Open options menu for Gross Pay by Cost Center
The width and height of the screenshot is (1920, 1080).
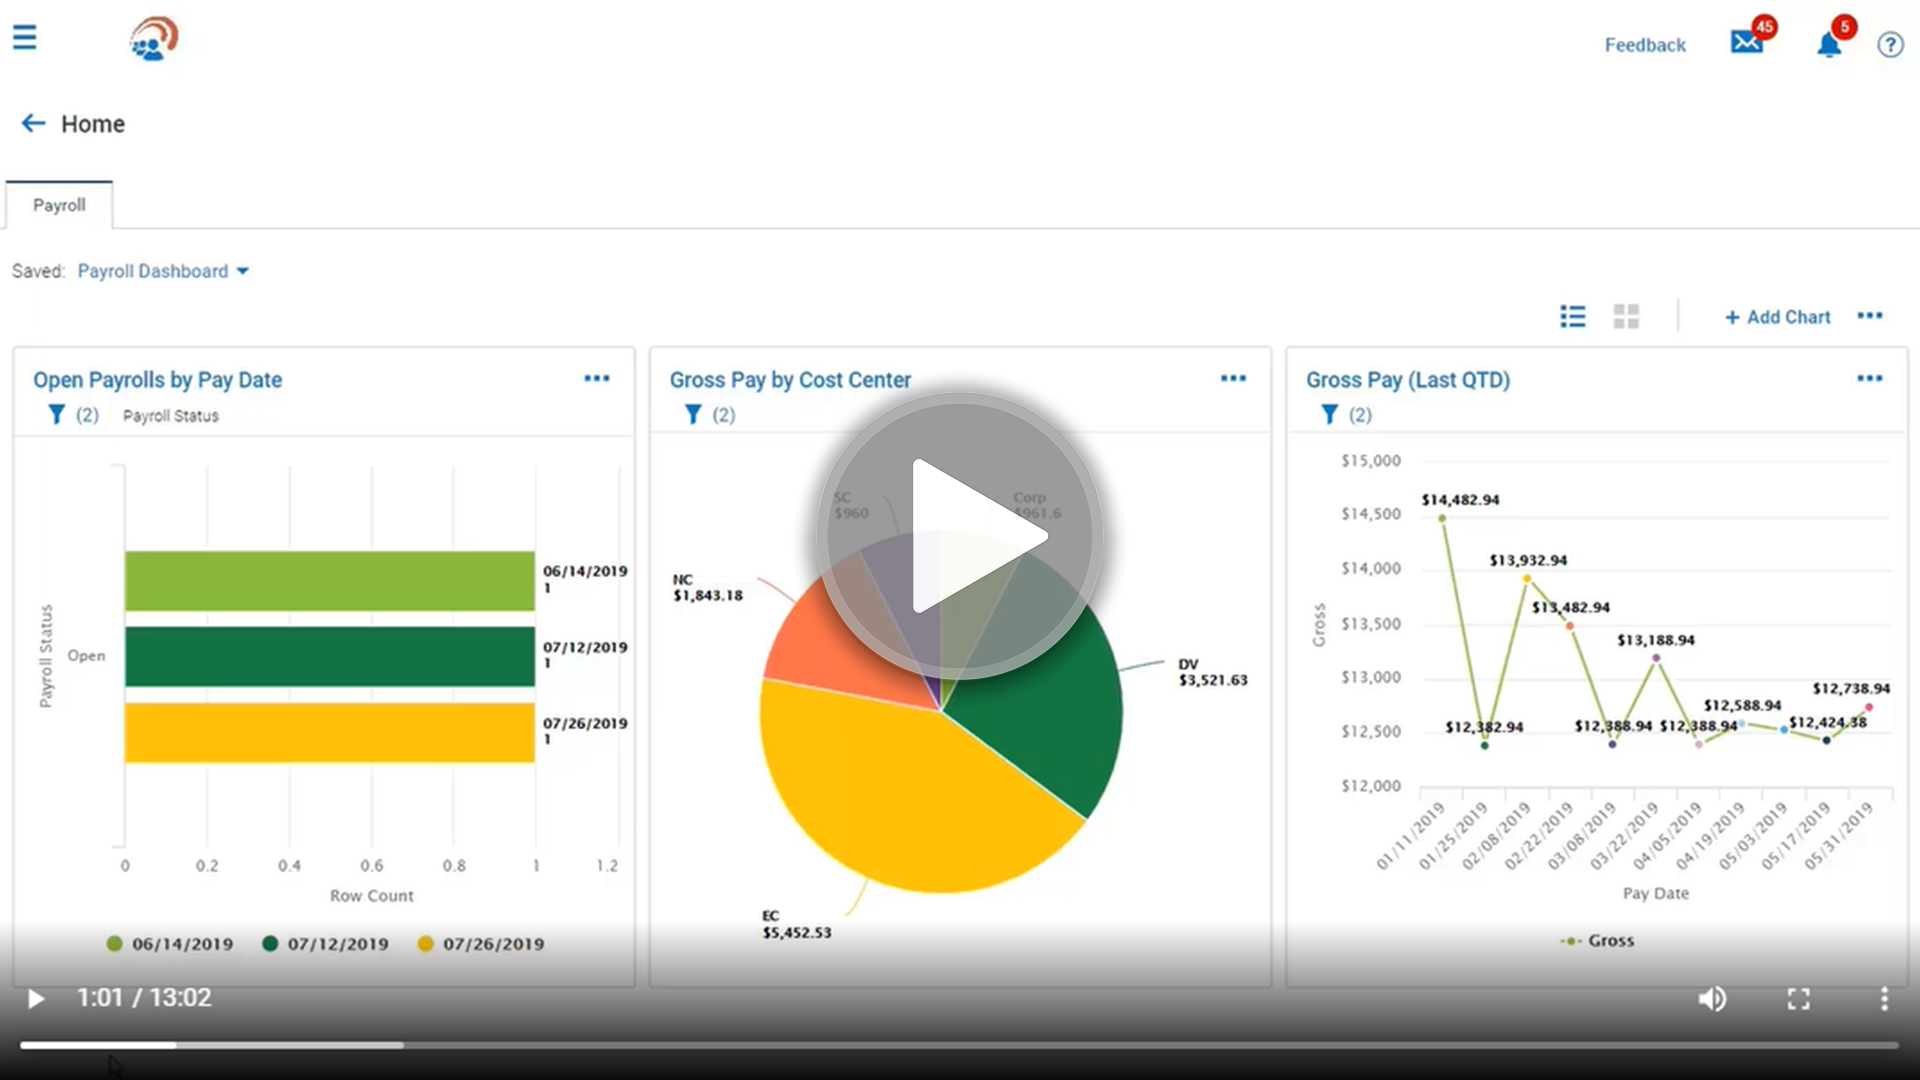click(1233, 378)
